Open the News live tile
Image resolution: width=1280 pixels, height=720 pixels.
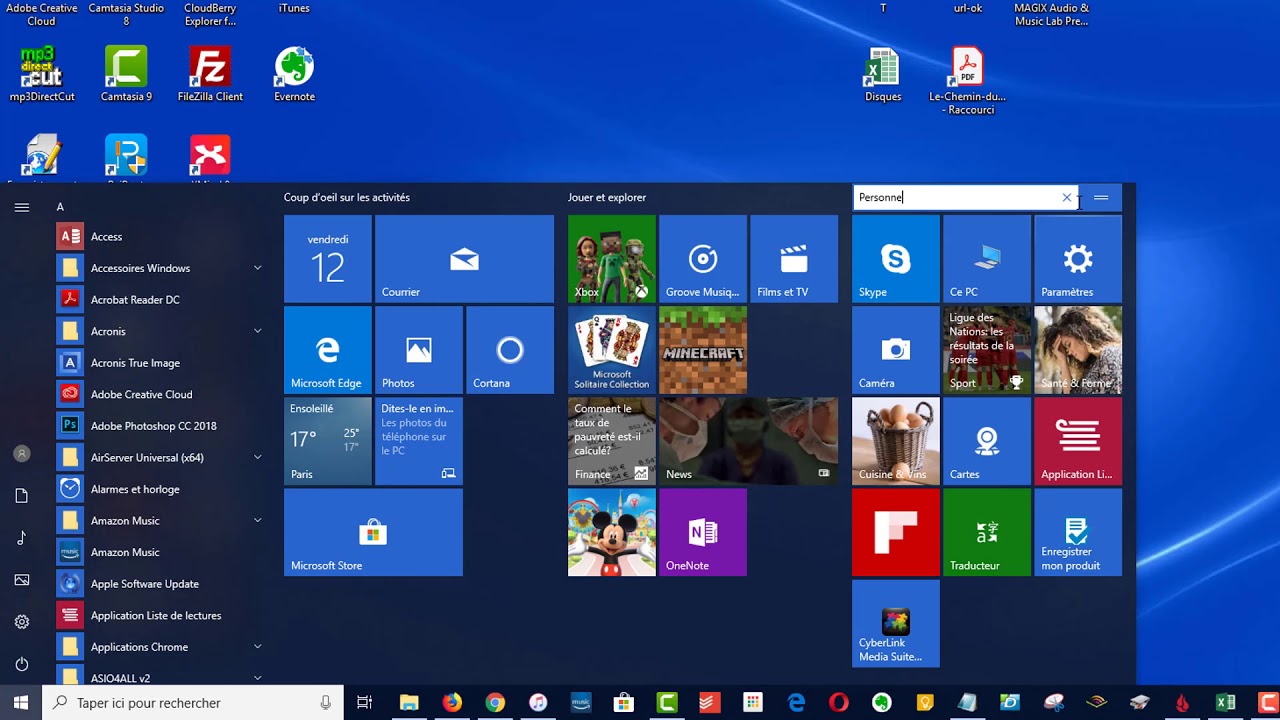[748, 441]
